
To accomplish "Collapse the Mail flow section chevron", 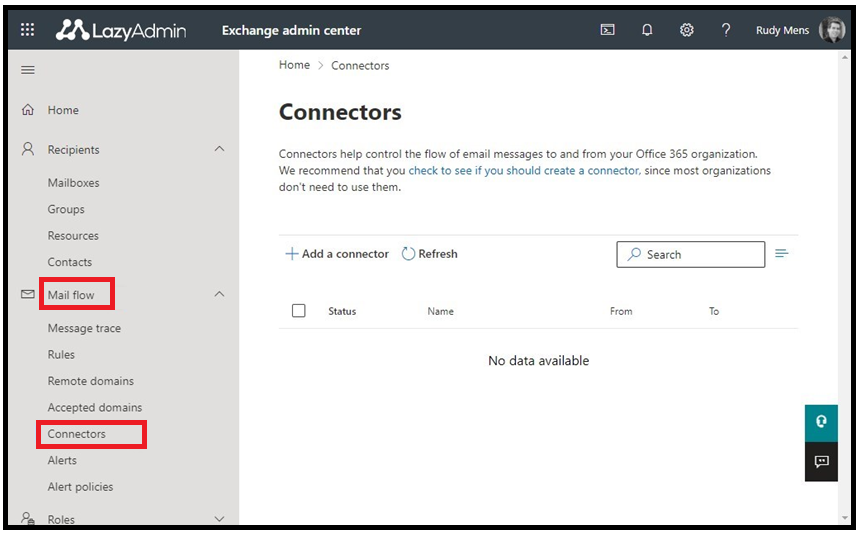I will pos(220,294).
